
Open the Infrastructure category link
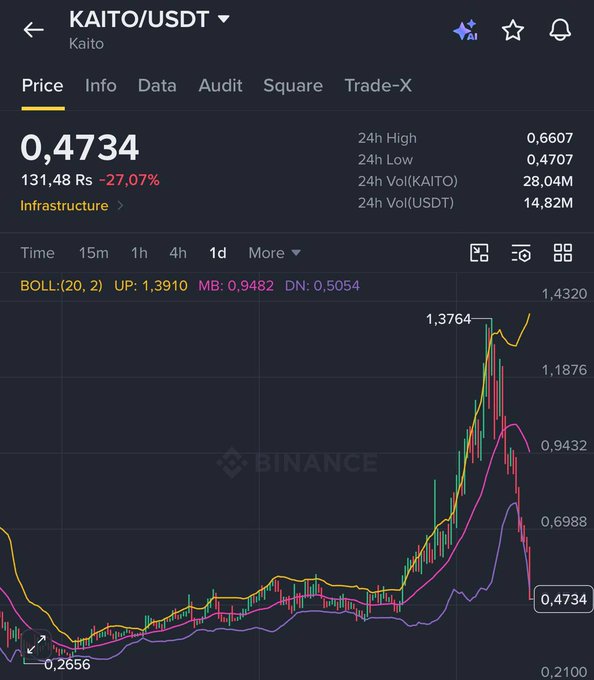tap(72, 205)
